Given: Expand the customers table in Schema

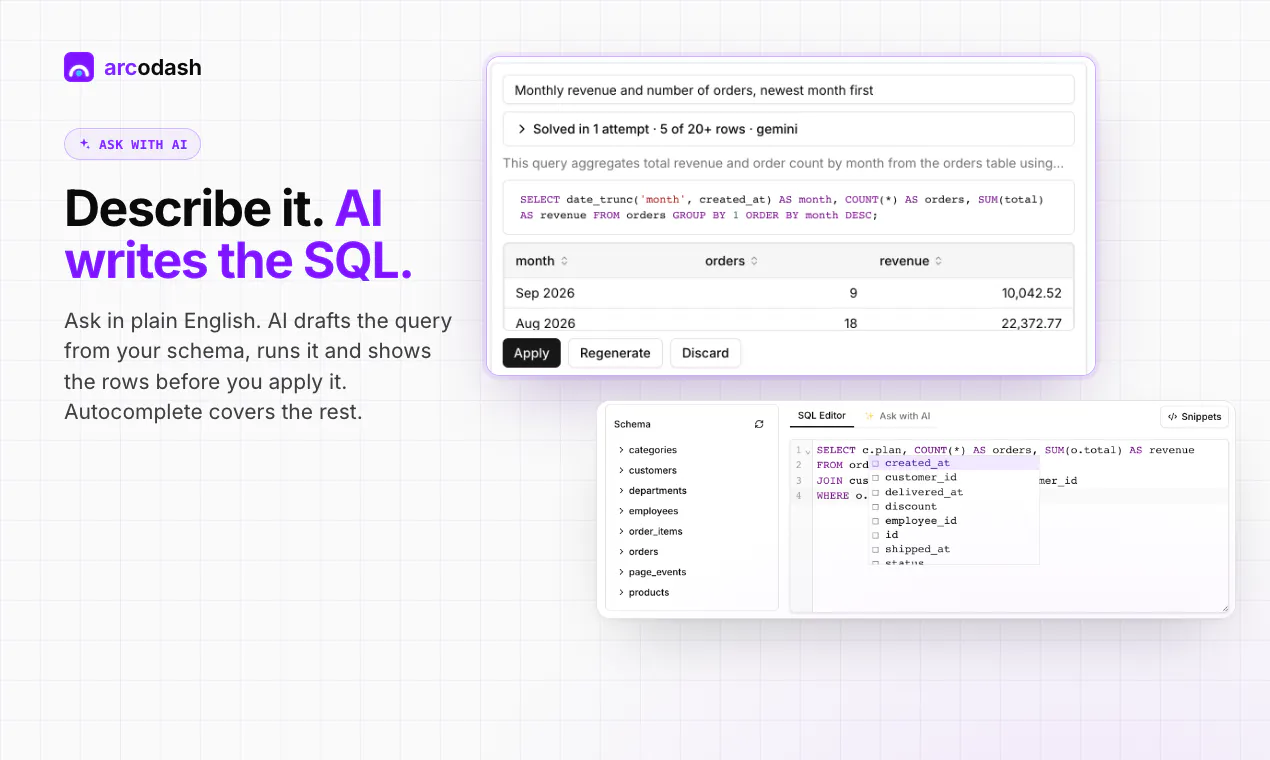Looking at the screenshot, I should coord(621,470).
